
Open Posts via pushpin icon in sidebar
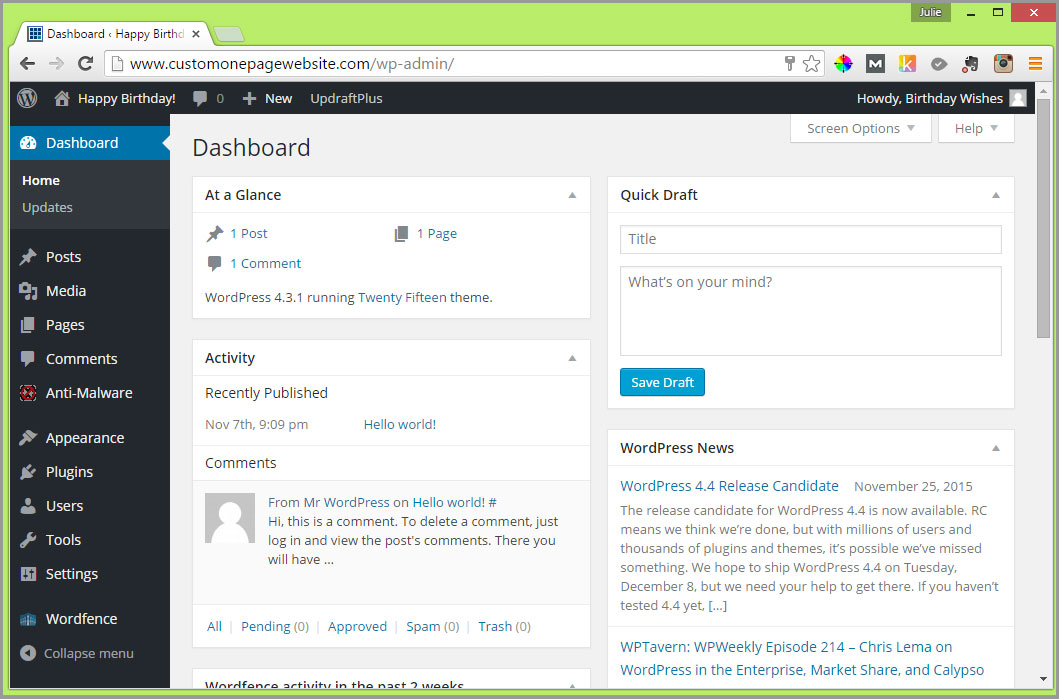tap(28, 257)
